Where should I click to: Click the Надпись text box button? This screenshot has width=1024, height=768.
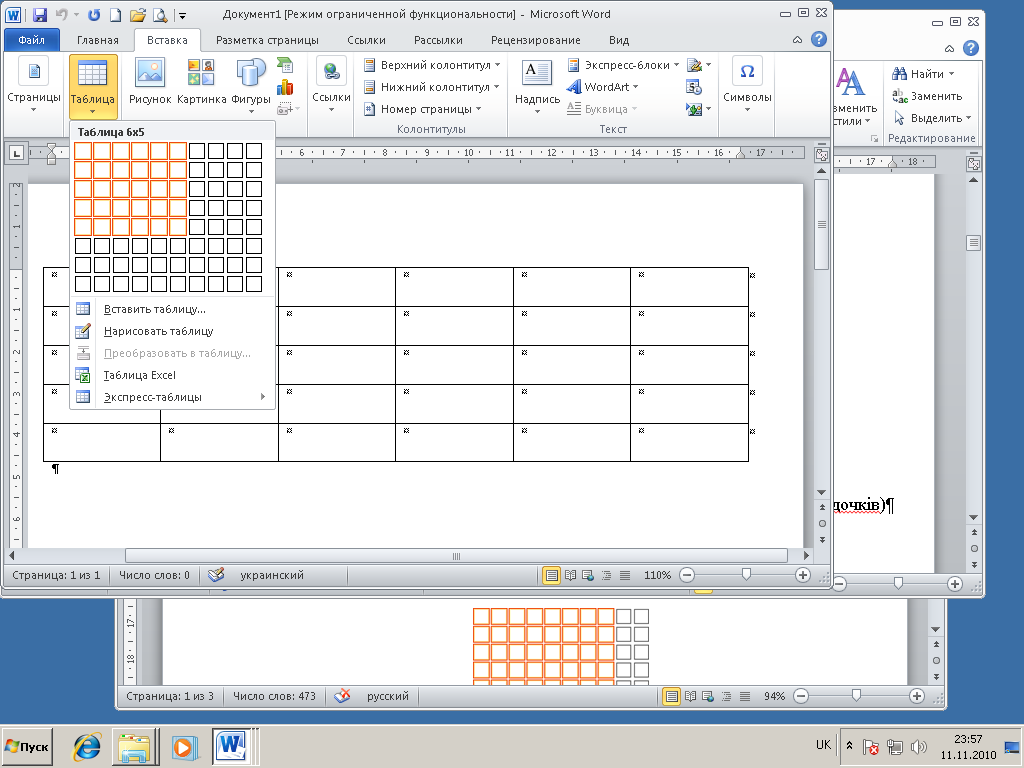point(537,87)
